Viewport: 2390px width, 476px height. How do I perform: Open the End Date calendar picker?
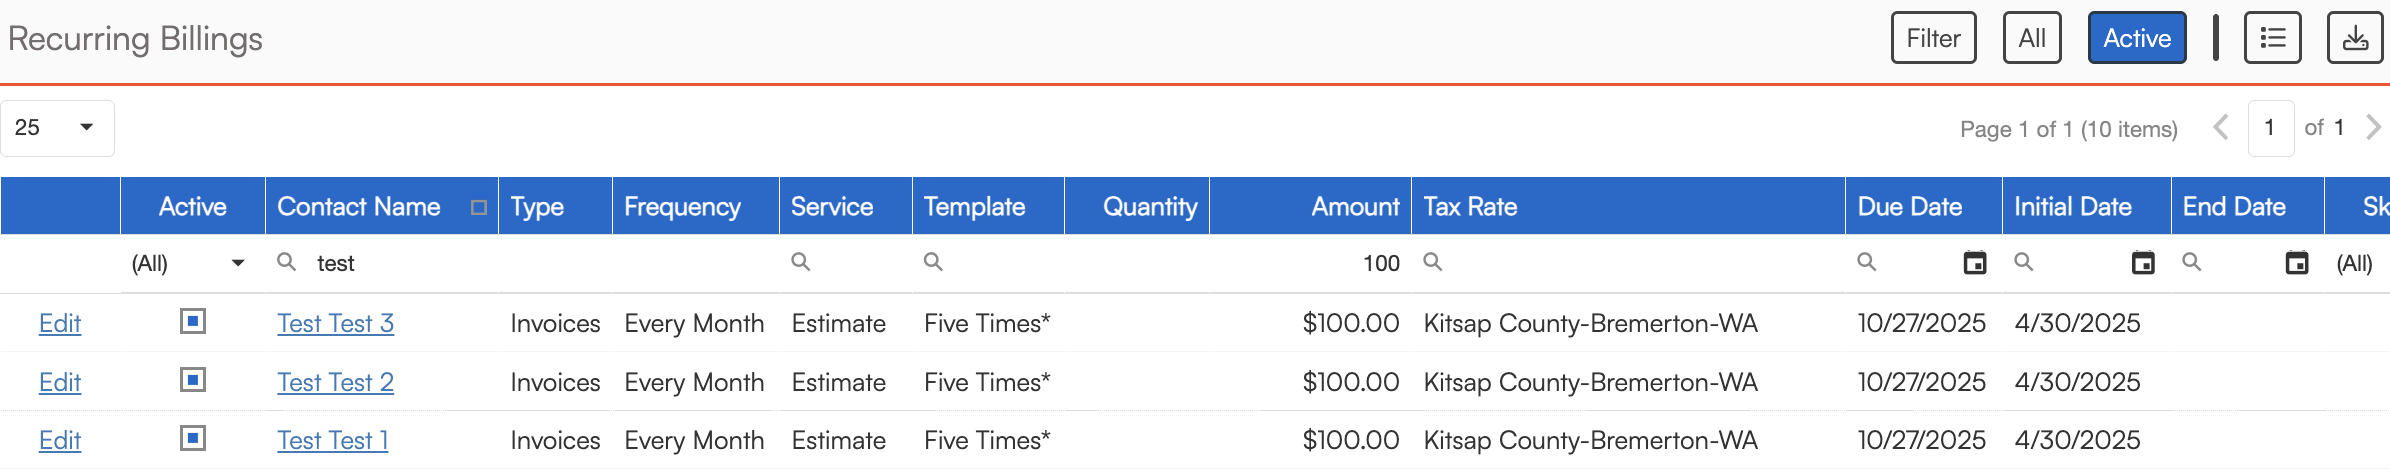click(x=2297, y=263)
